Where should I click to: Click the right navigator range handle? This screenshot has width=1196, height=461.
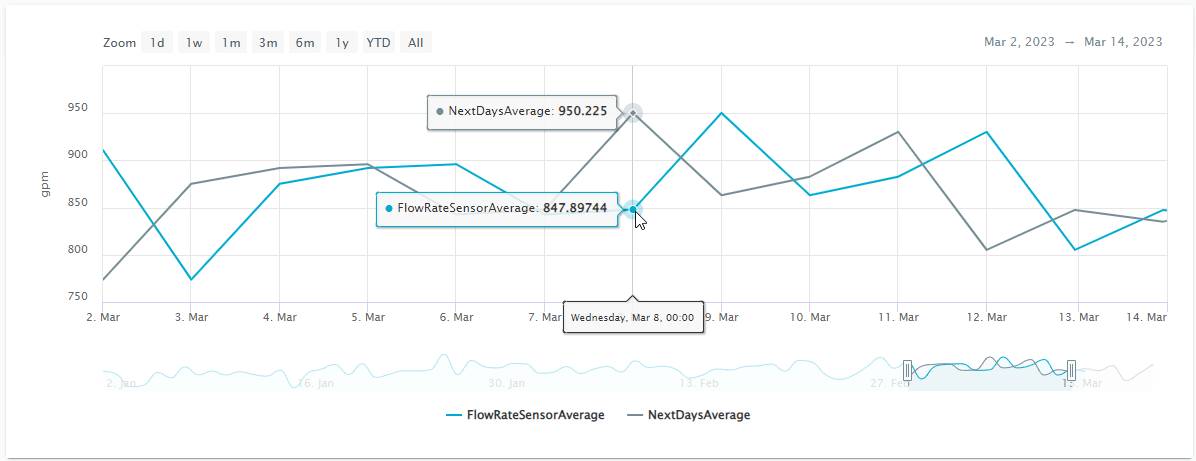pos(1071,369)
